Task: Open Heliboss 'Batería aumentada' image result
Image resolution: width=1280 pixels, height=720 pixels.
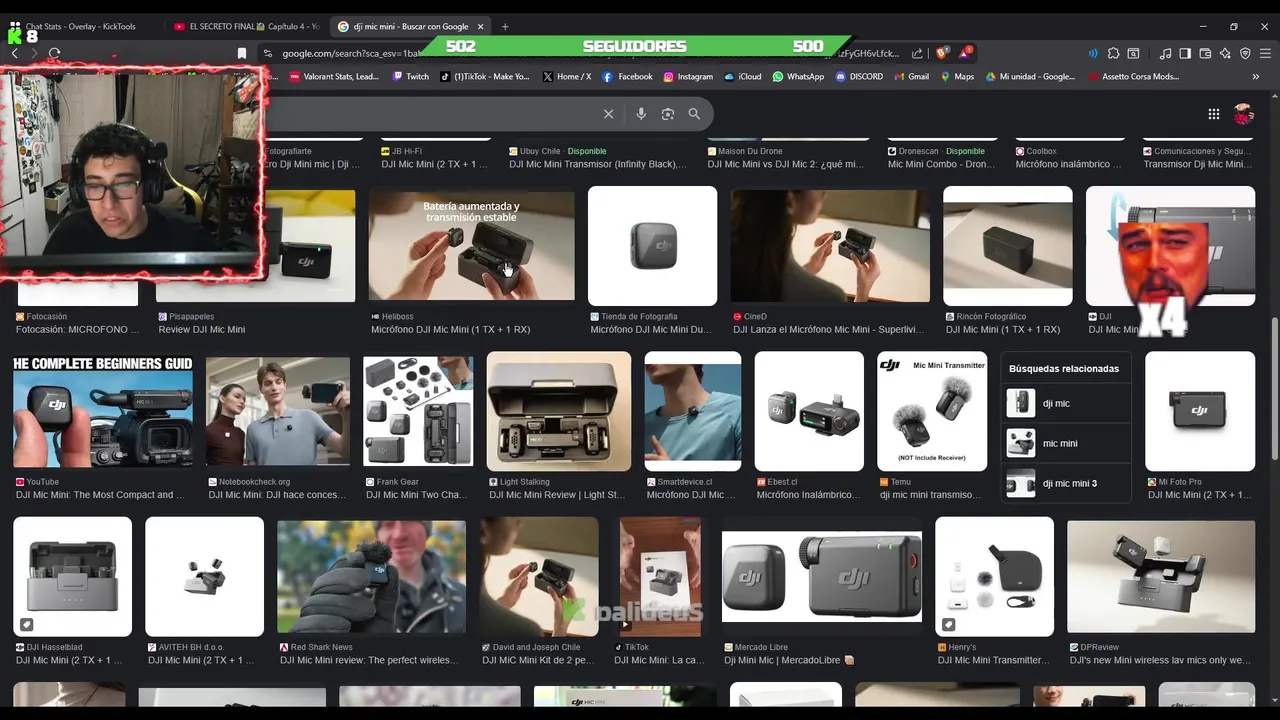Action: point(471,245)
